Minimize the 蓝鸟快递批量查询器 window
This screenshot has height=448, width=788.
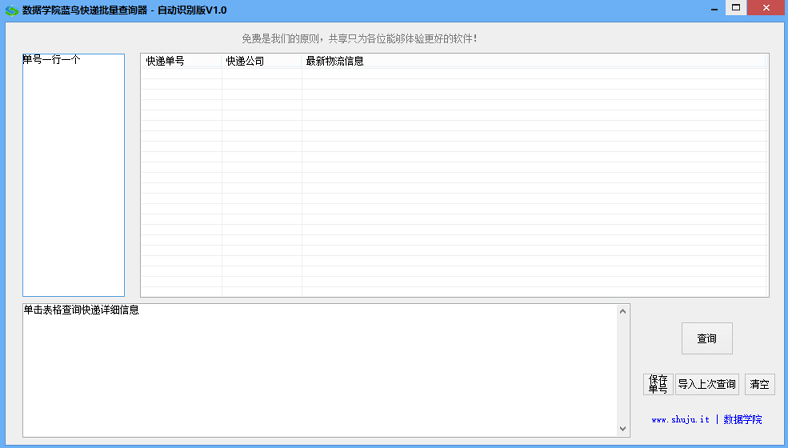tap(714, 9)
